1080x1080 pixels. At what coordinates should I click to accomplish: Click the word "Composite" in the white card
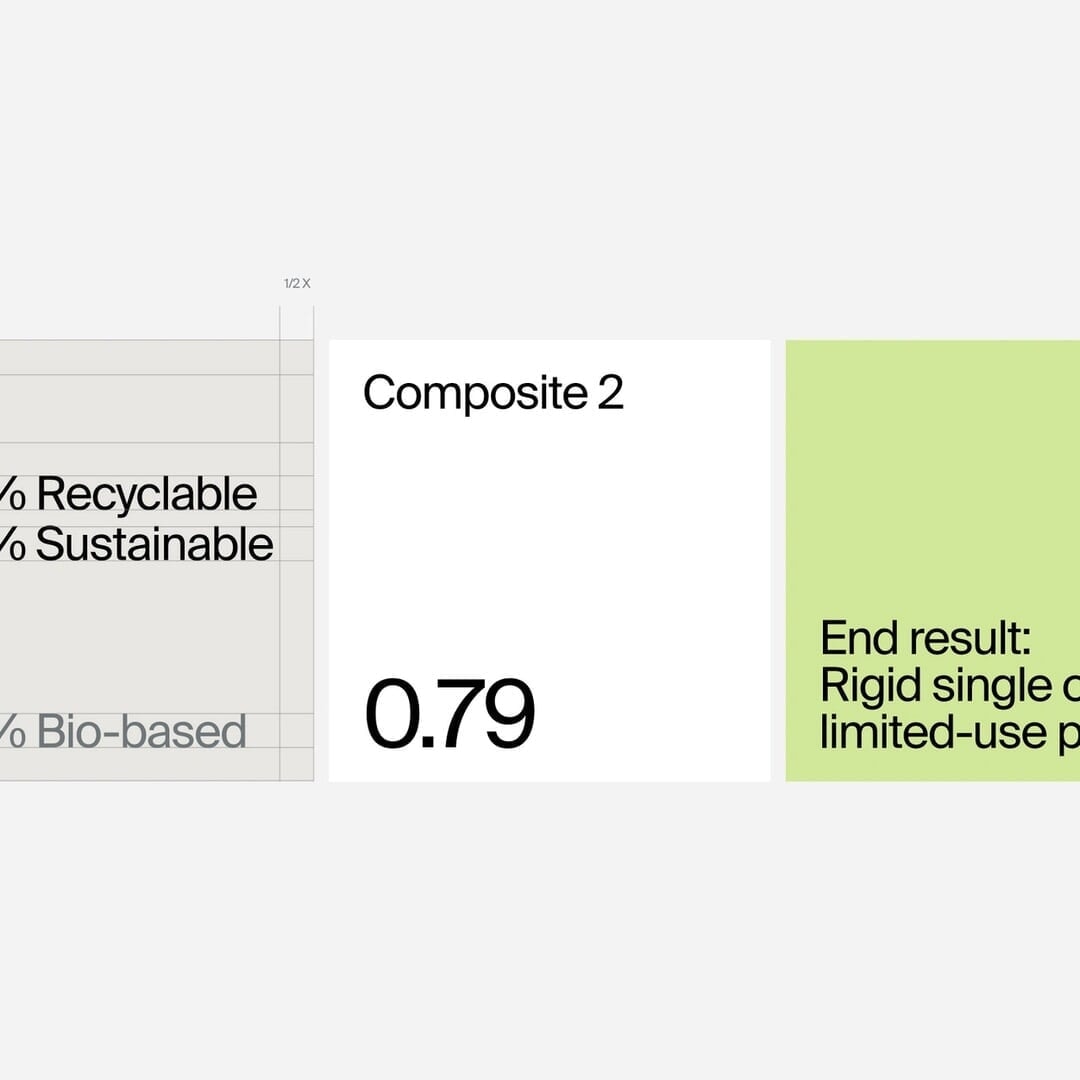tap(475, 394)
